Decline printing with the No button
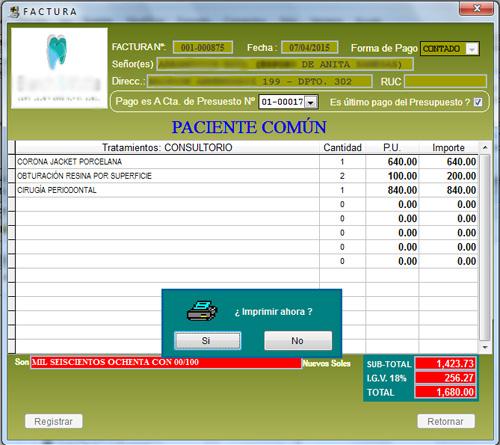The image size is (500, 445). point(298,340)
